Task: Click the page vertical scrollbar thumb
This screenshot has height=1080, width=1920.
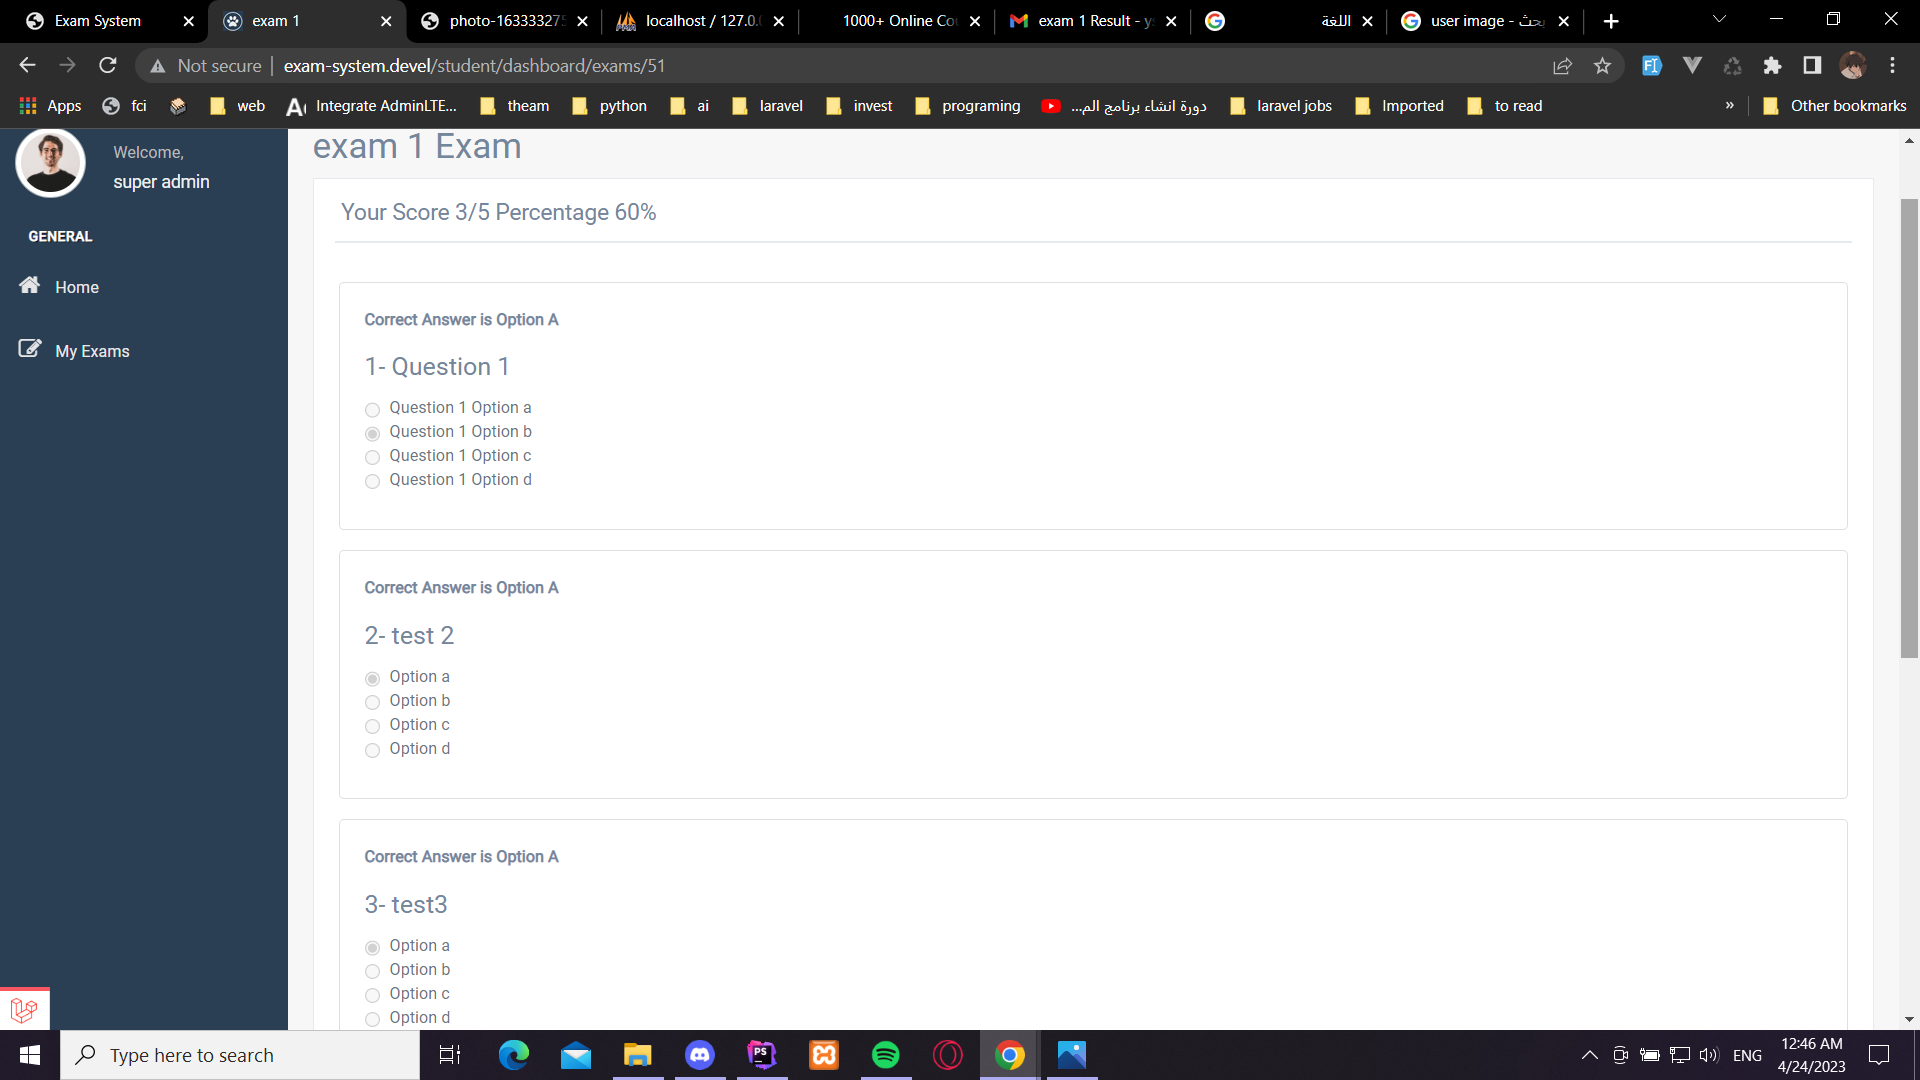Action: [x=1909, y=428]
